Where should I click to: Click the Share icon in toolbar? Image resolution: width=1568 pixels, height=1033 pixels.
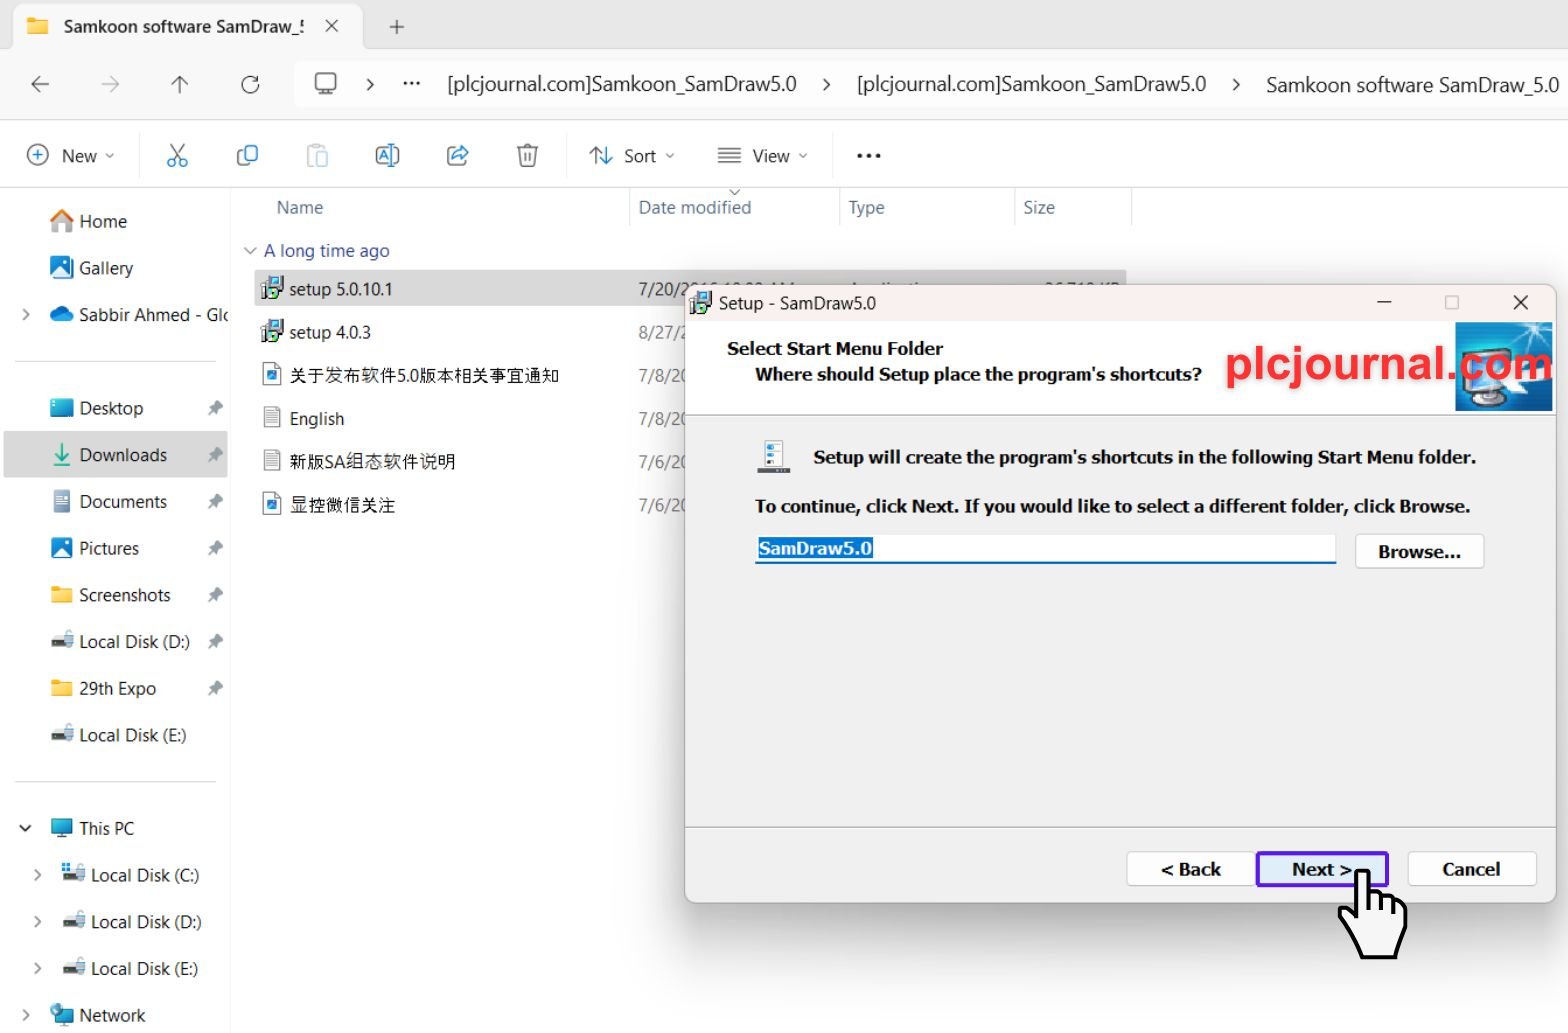pyautogui.click(x=457, y=155)
